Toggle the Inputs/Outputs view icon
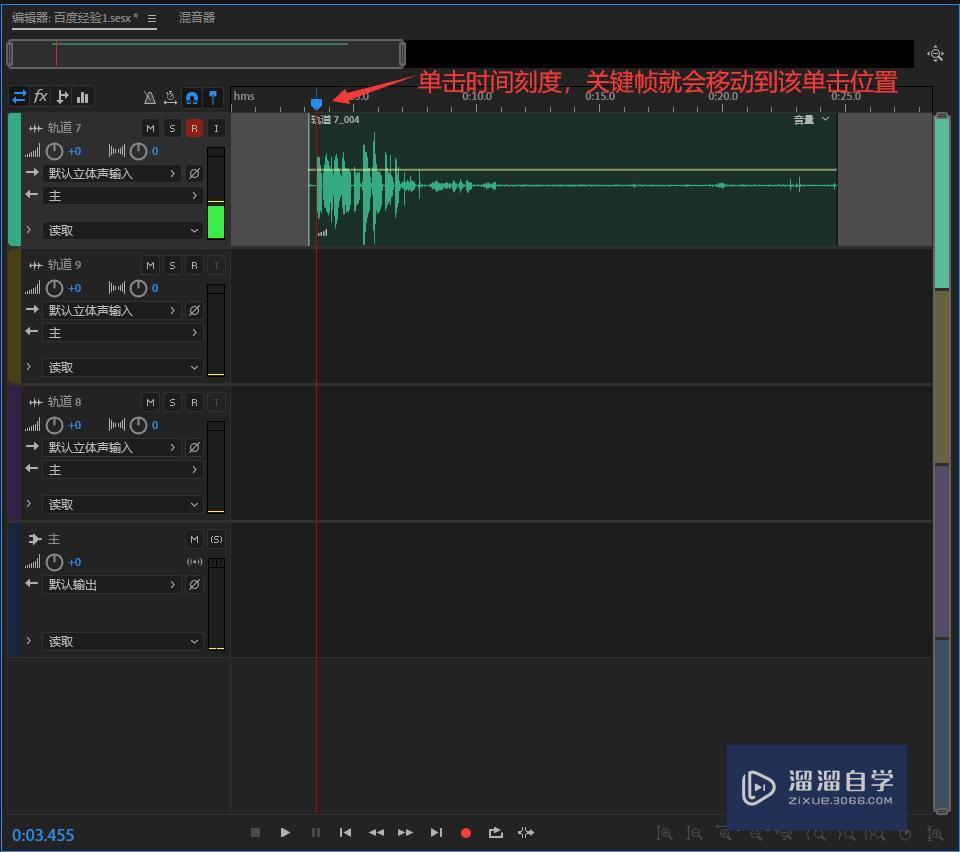The height and width of the screenshot is (852, 960). point(19,97)
